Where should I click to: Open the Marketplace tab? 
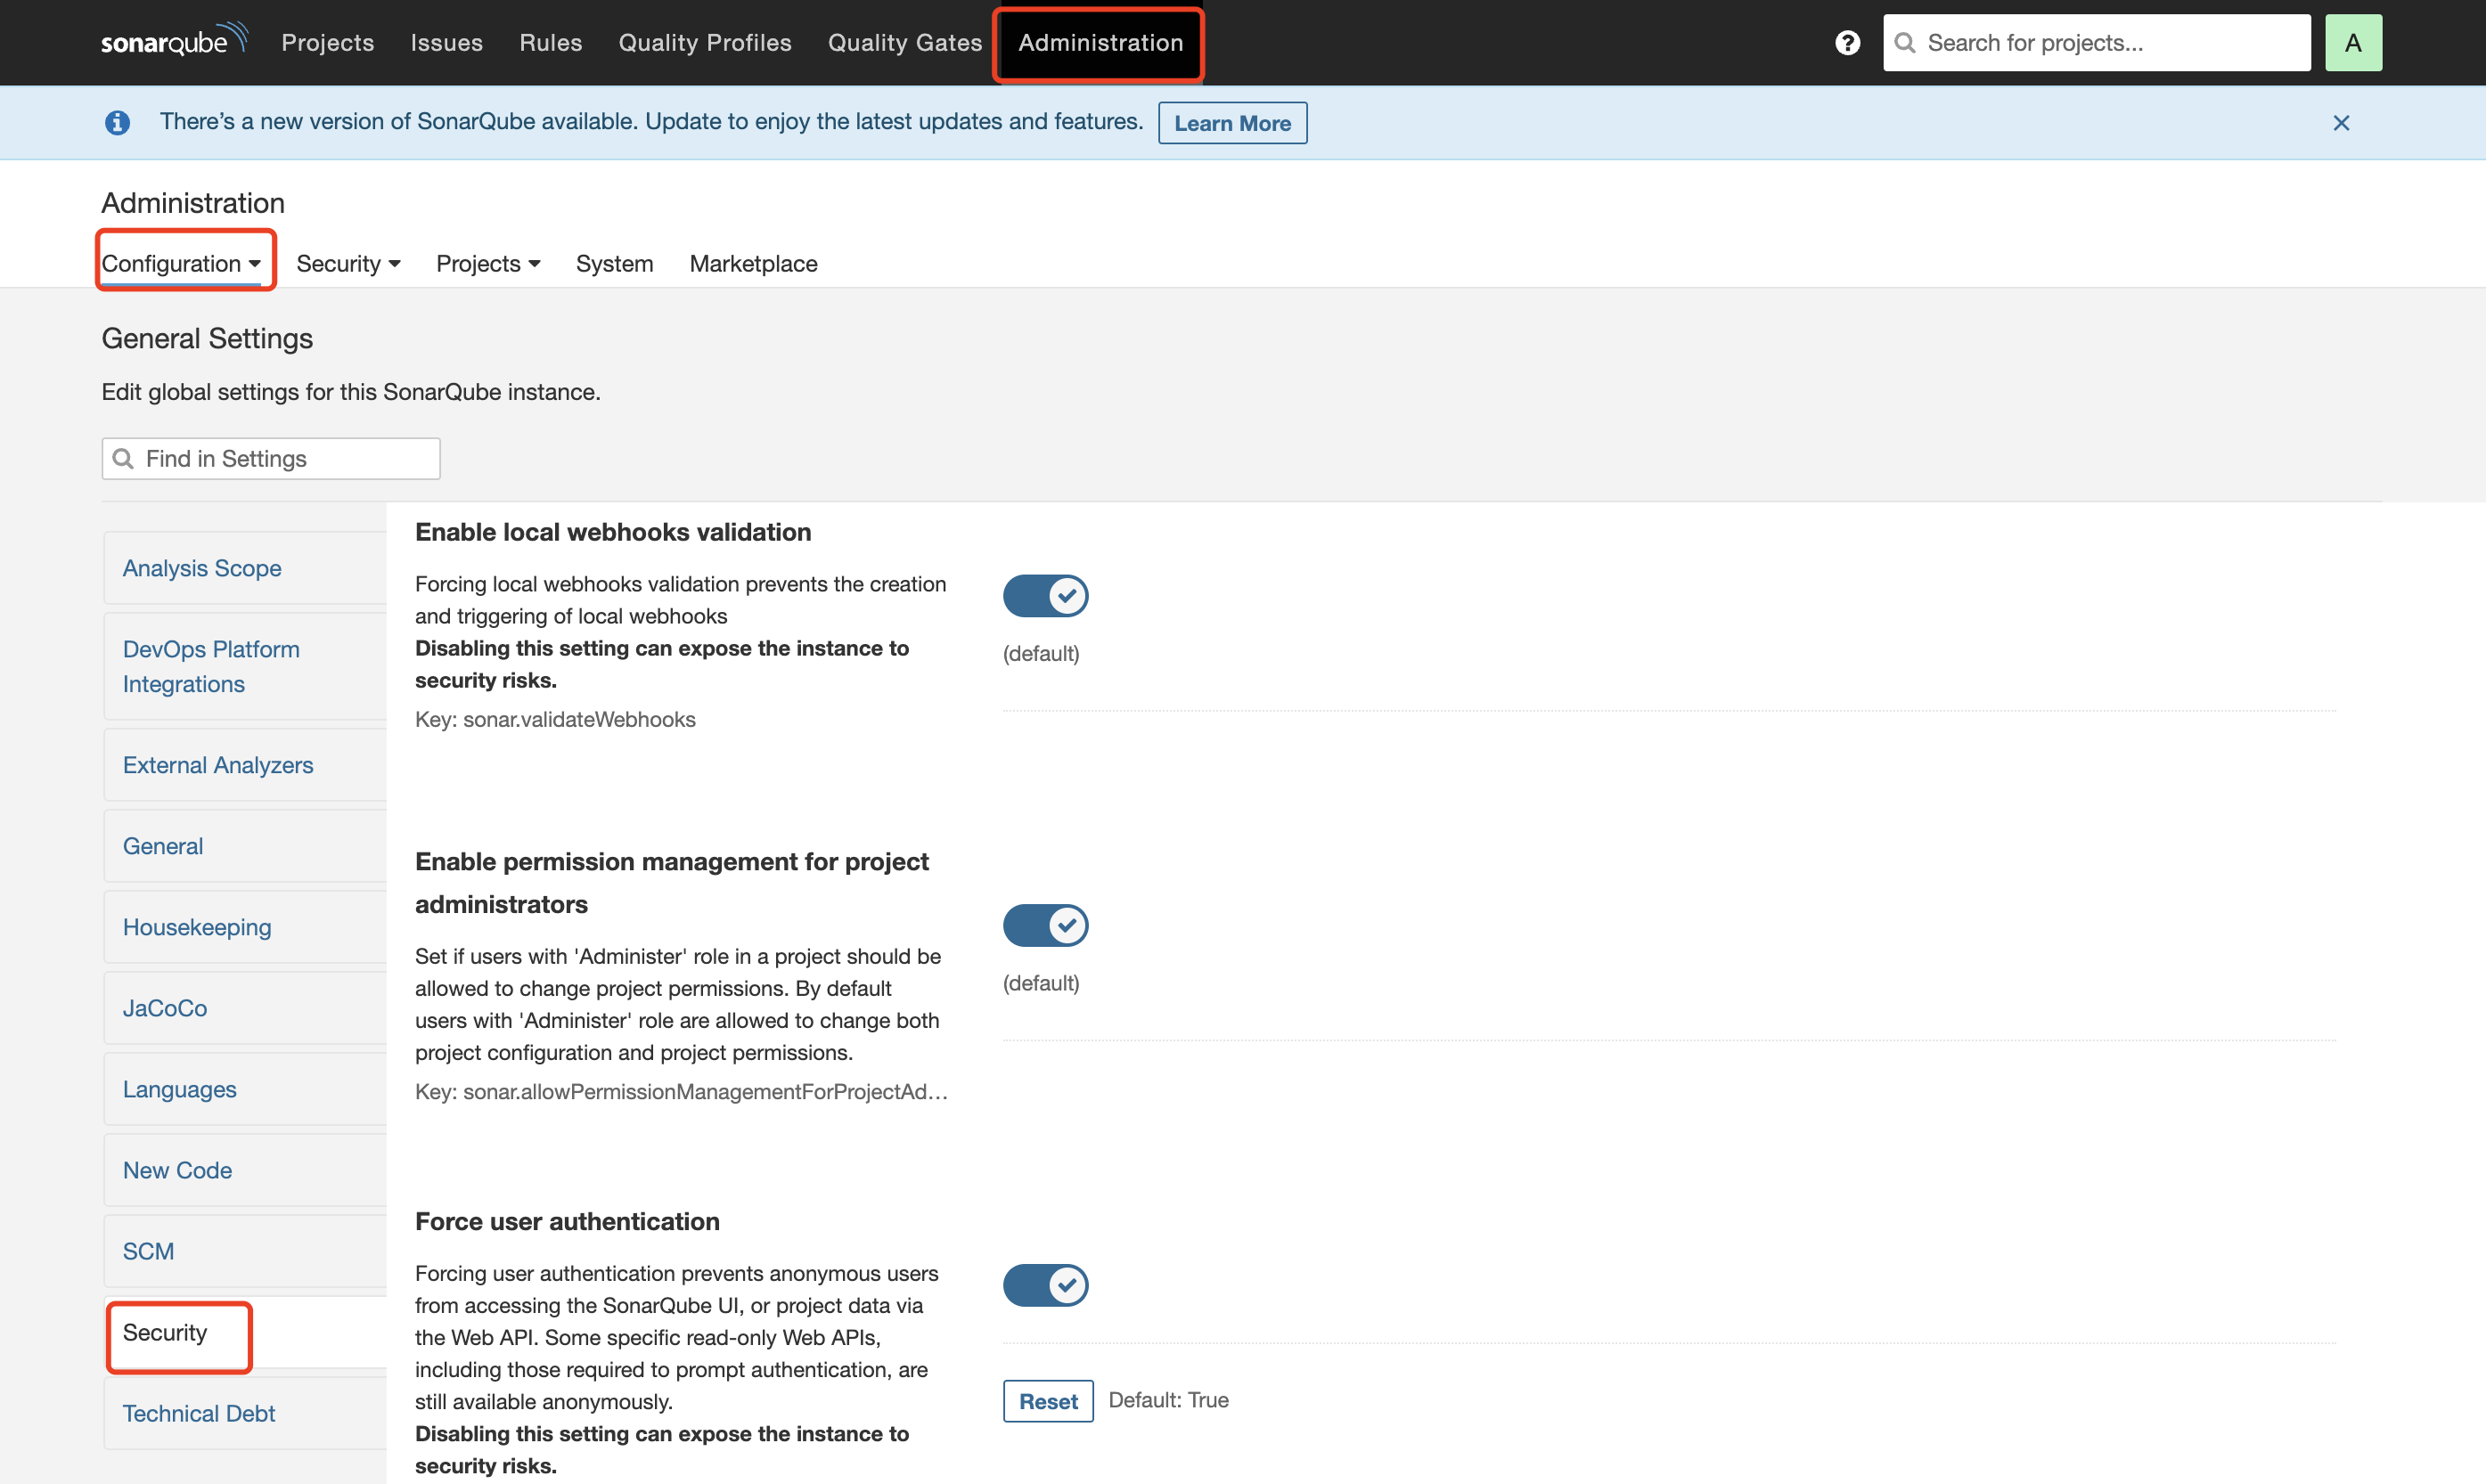[753, 263]
